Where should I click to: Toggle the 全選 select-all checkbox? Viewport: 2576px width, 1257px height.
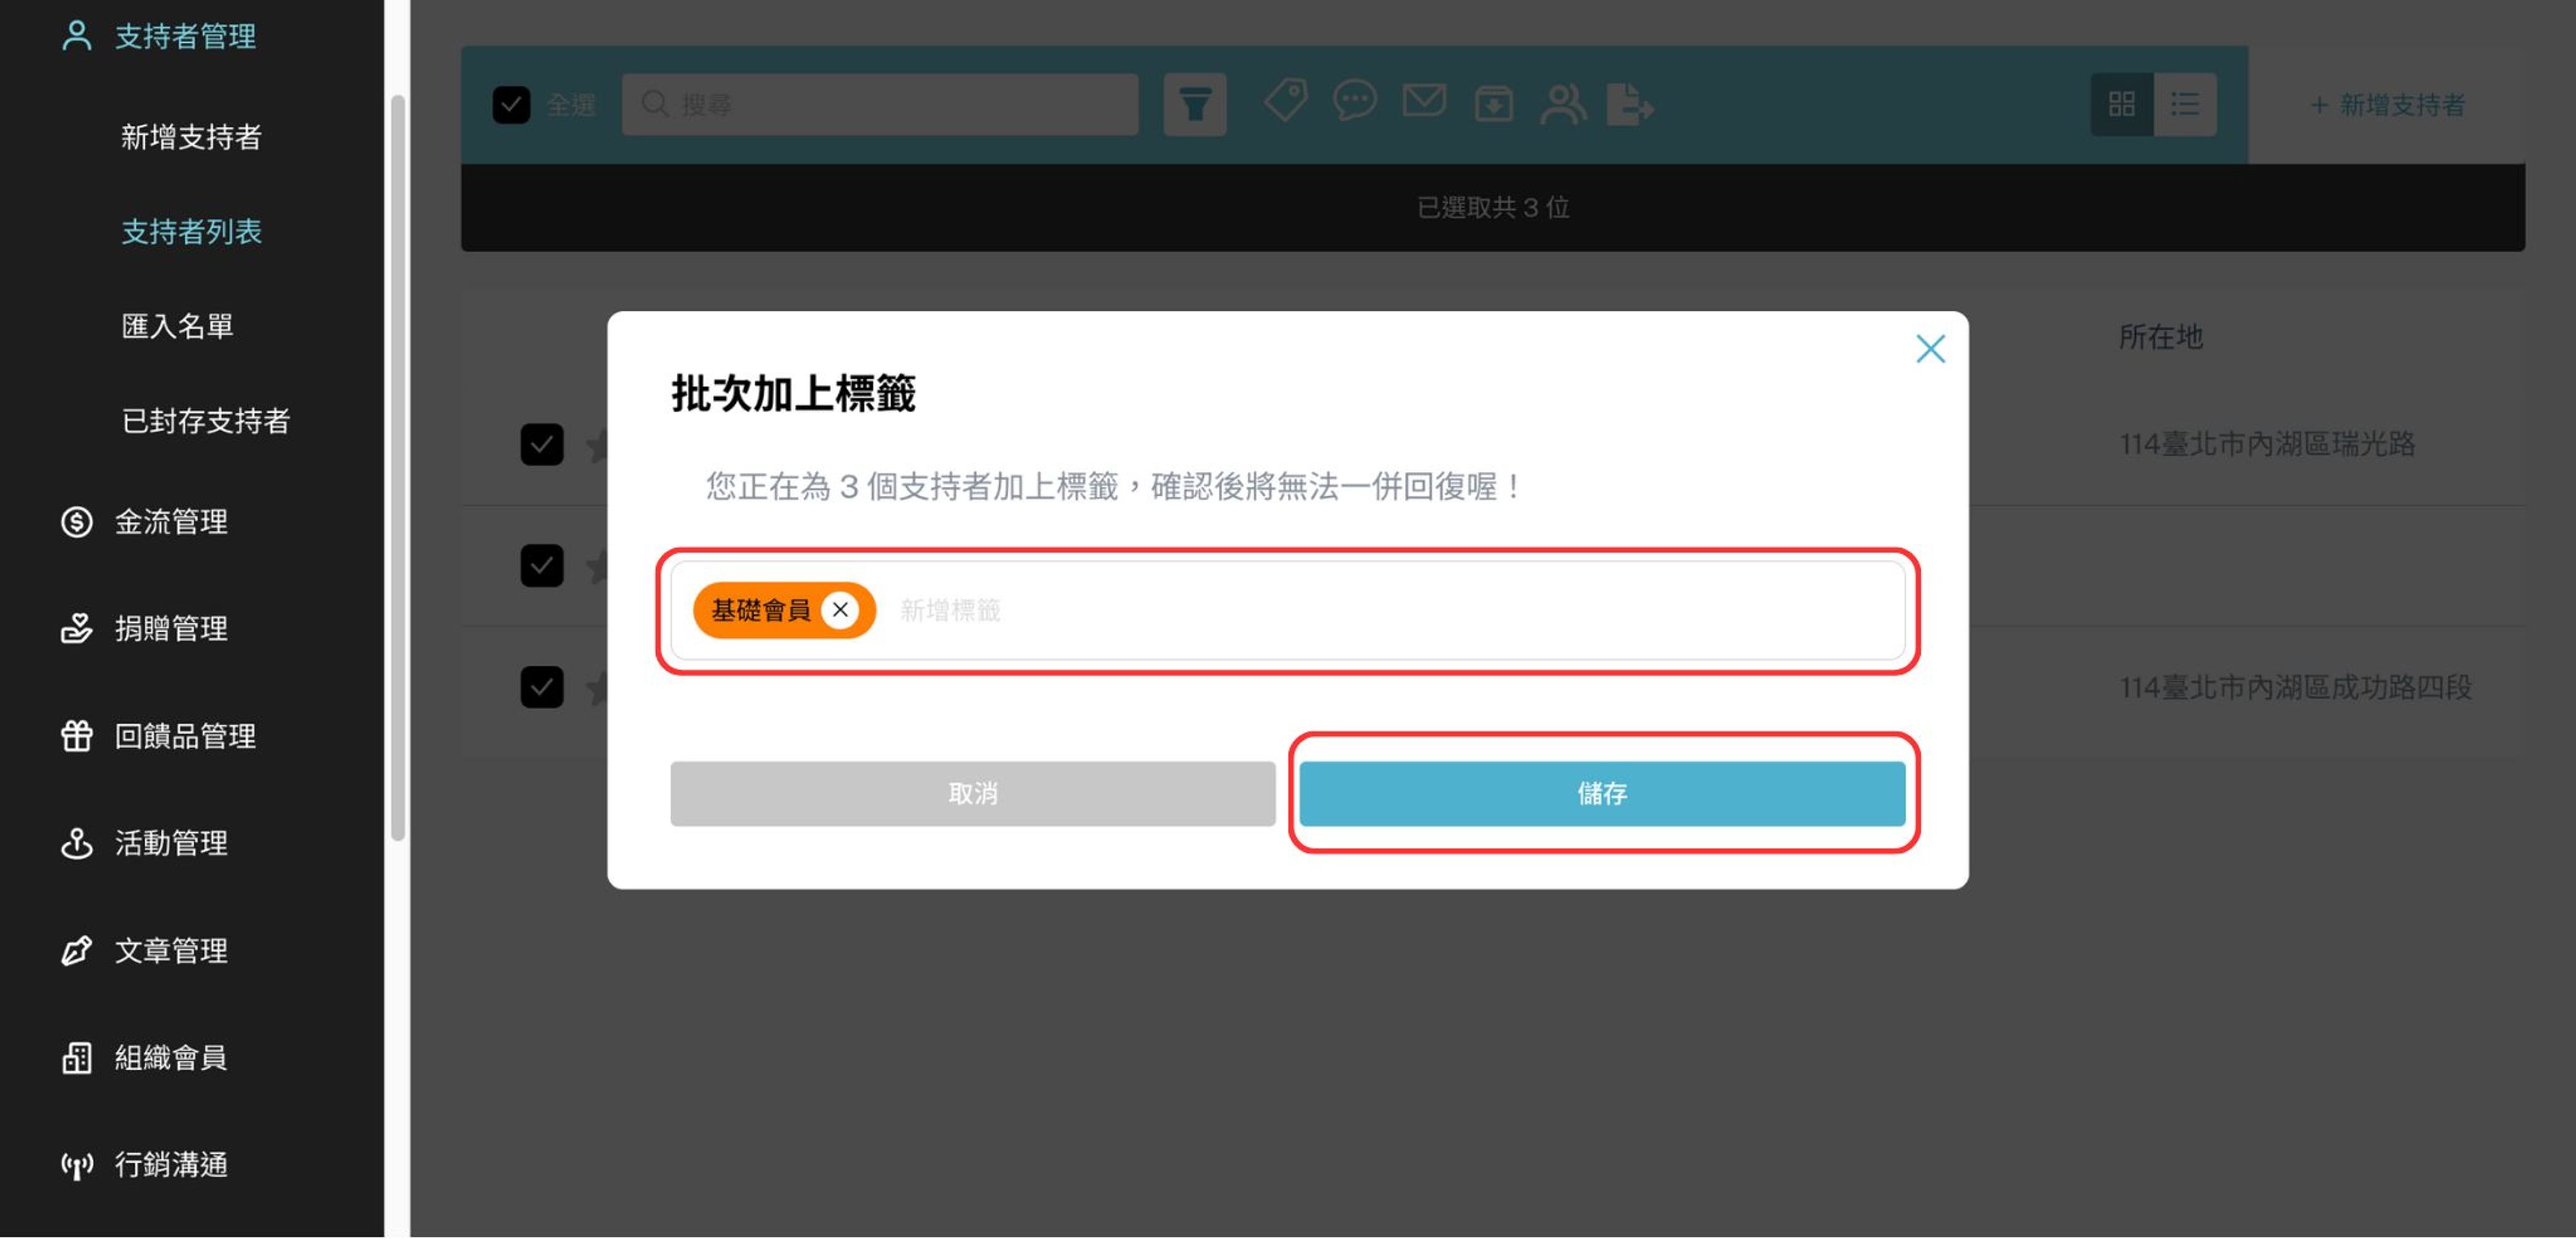tap(511, 104)
